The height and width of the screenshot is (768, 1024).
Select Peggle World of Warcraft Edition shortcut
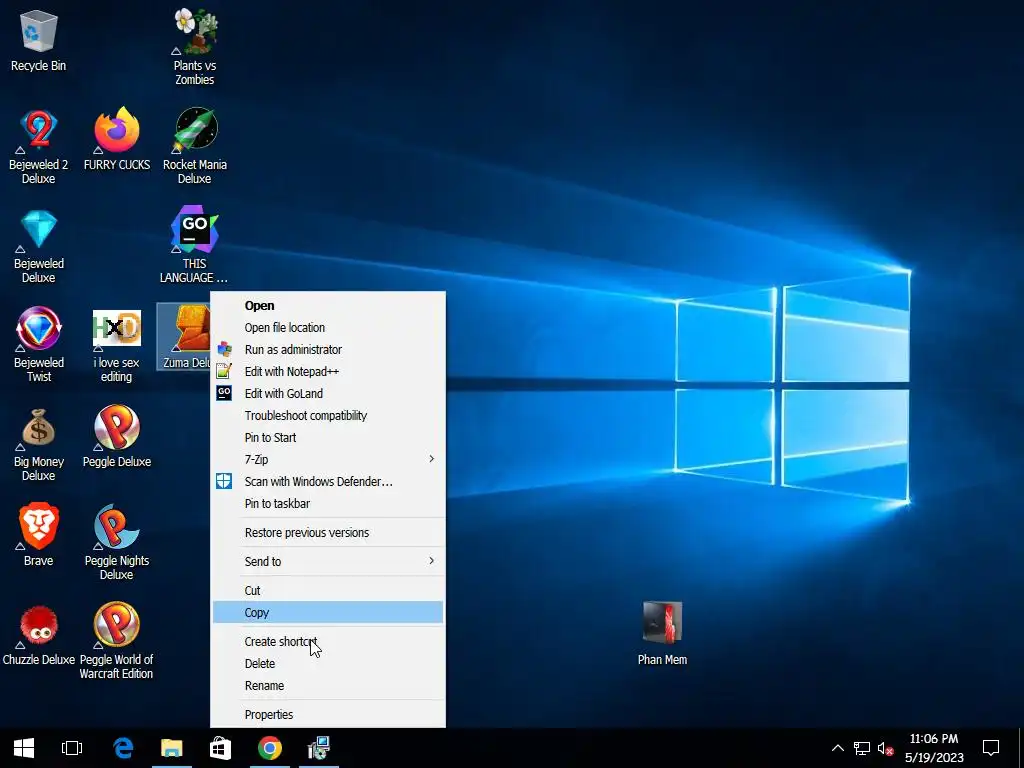117,641
